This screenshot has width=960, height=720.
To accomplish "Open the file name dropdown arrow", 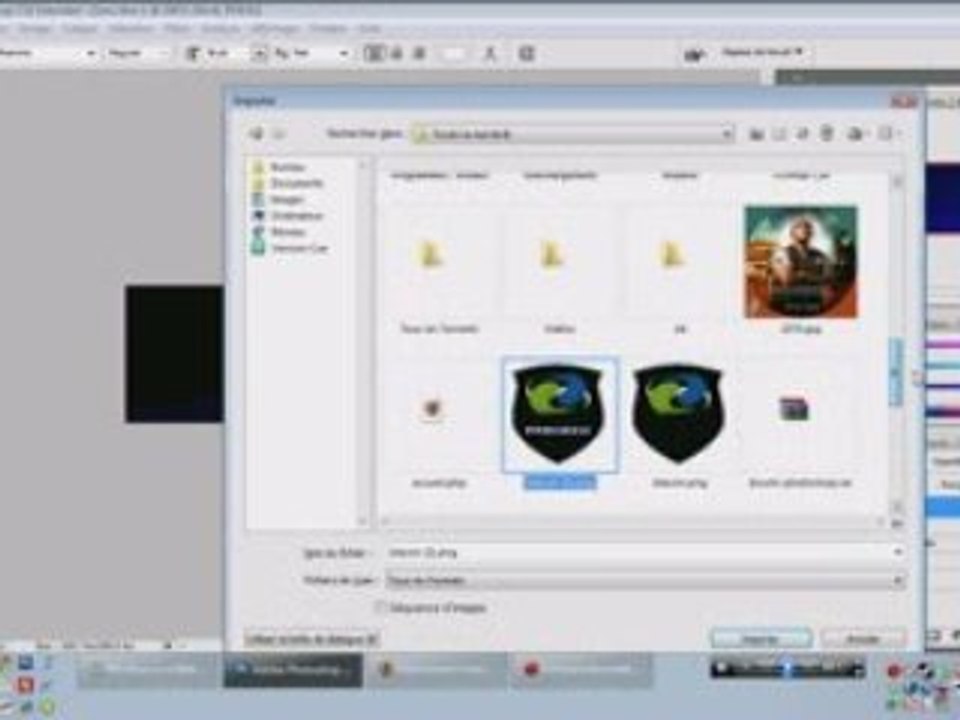I will (898, 552).
